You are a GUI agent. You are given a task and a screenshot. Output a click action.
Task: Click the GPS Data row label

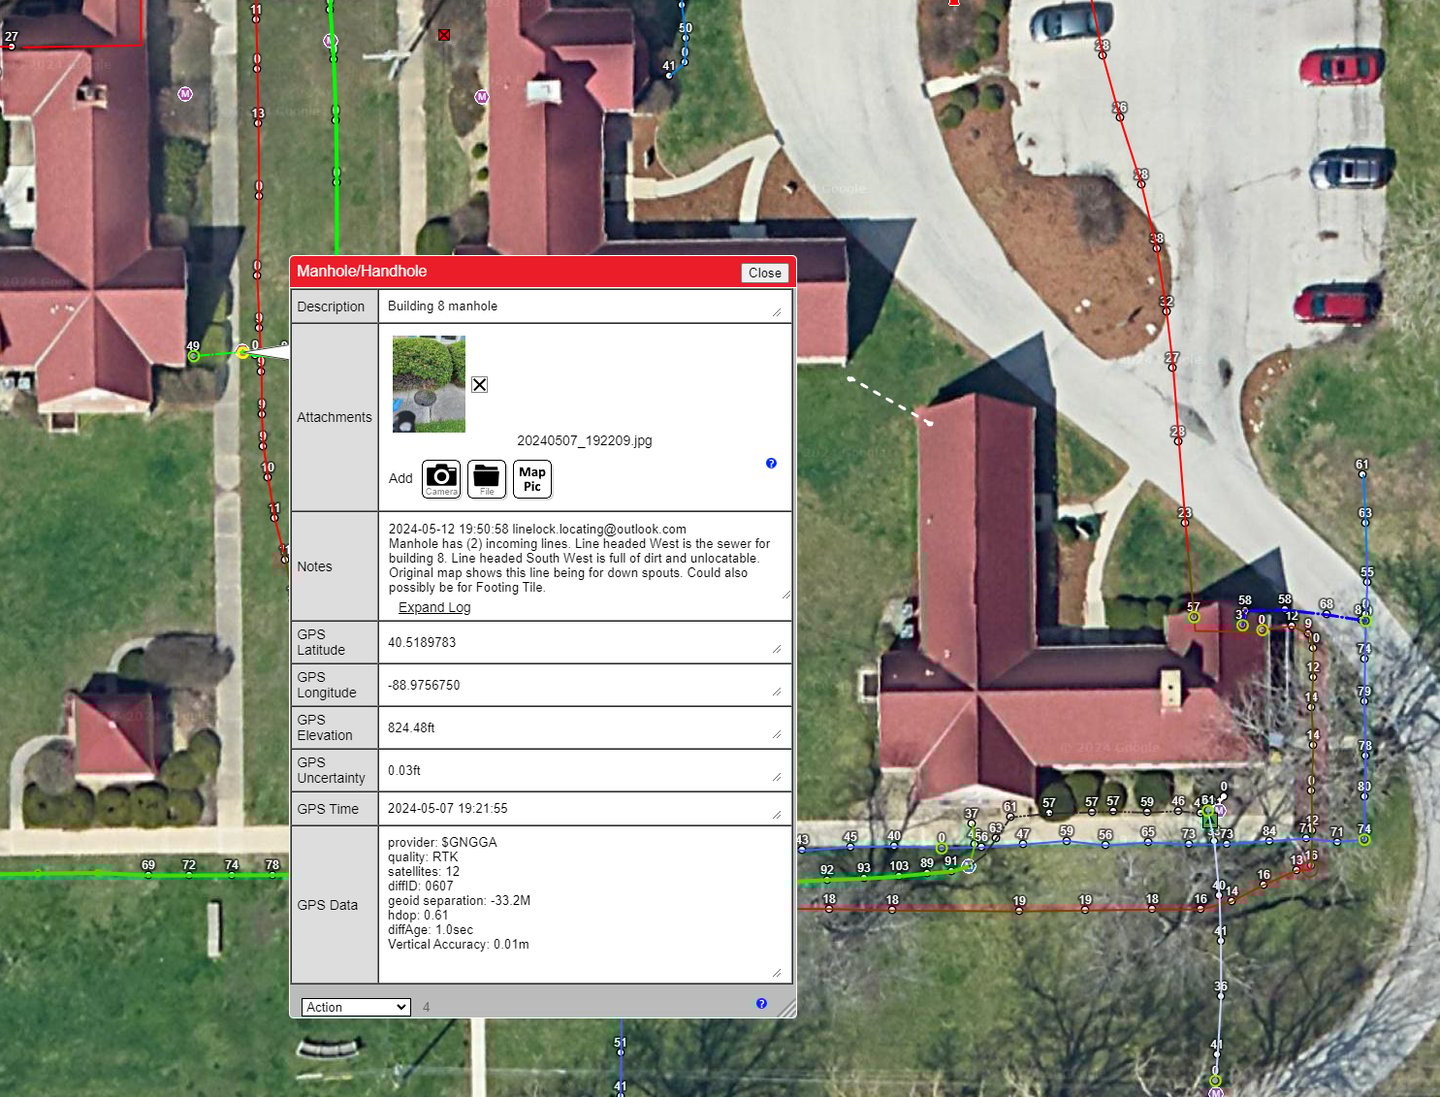point(327,905)
